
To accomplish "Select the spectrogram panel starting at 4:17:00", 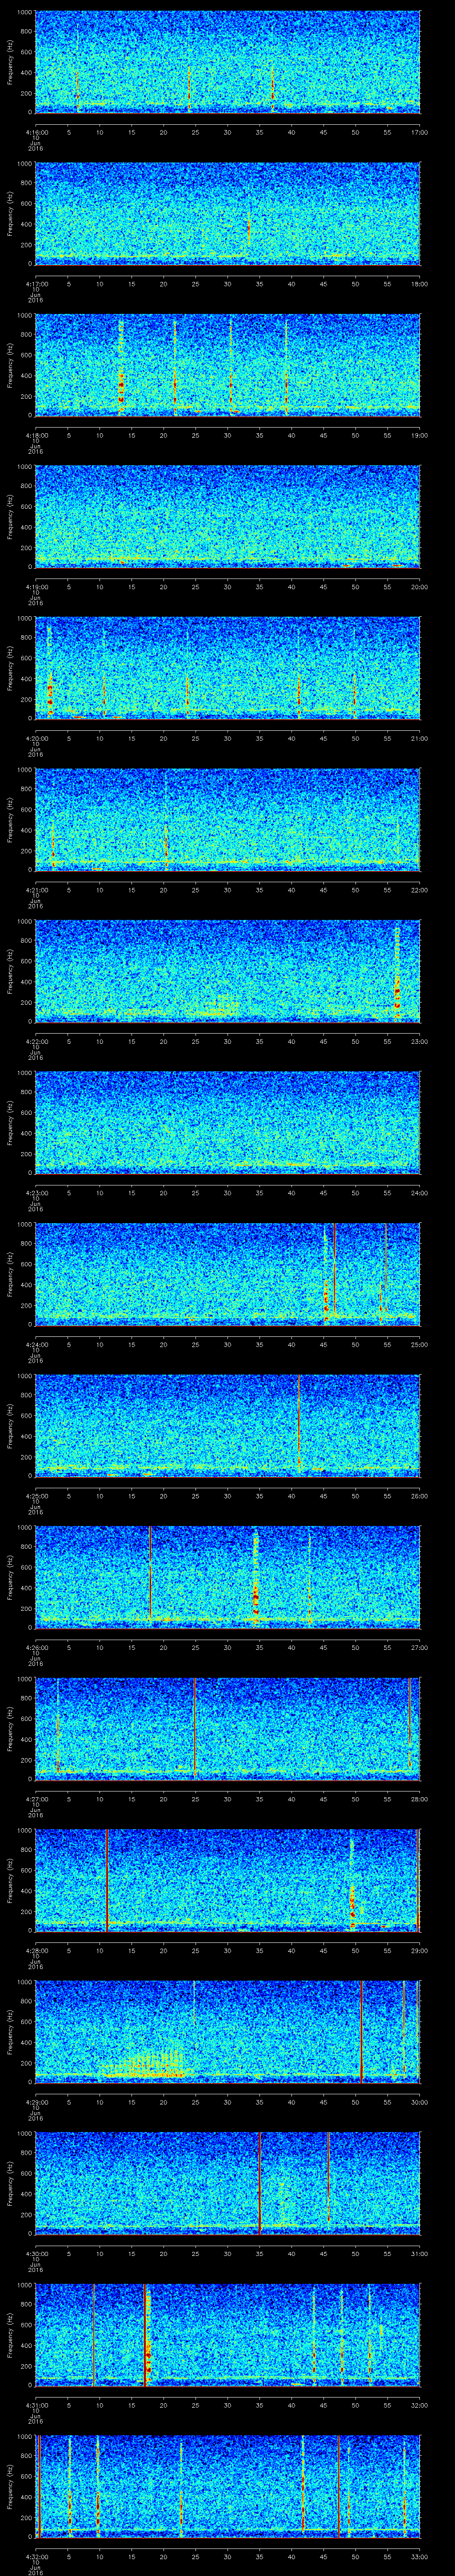I will point(227,213).
